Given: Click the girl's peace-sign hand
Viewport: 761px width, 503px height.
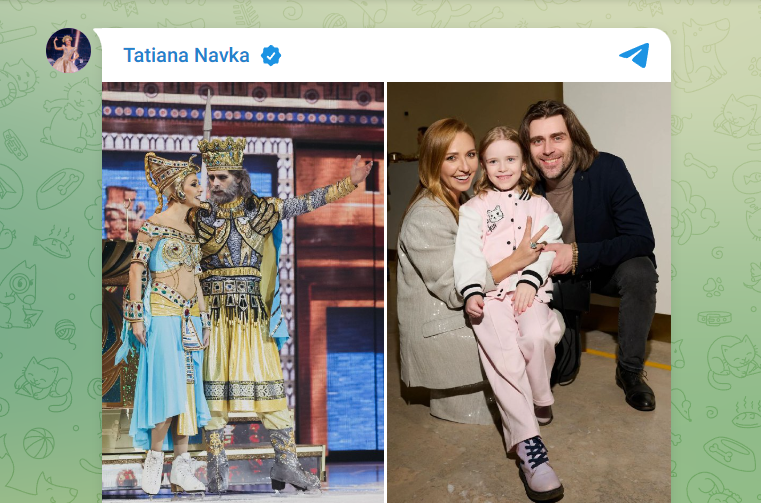Looking at the screenshot, I should pyautogui.click(x=529, y=243).
